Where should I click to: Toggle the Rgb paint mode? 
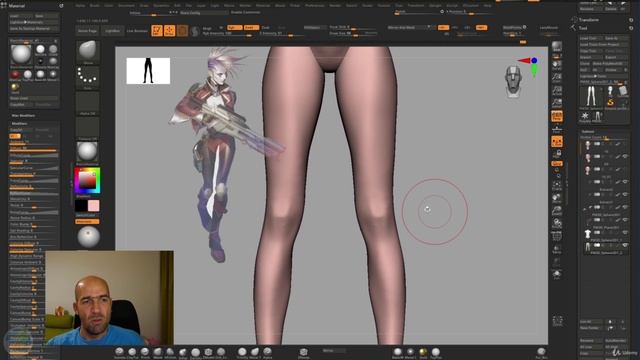(234, 27)
